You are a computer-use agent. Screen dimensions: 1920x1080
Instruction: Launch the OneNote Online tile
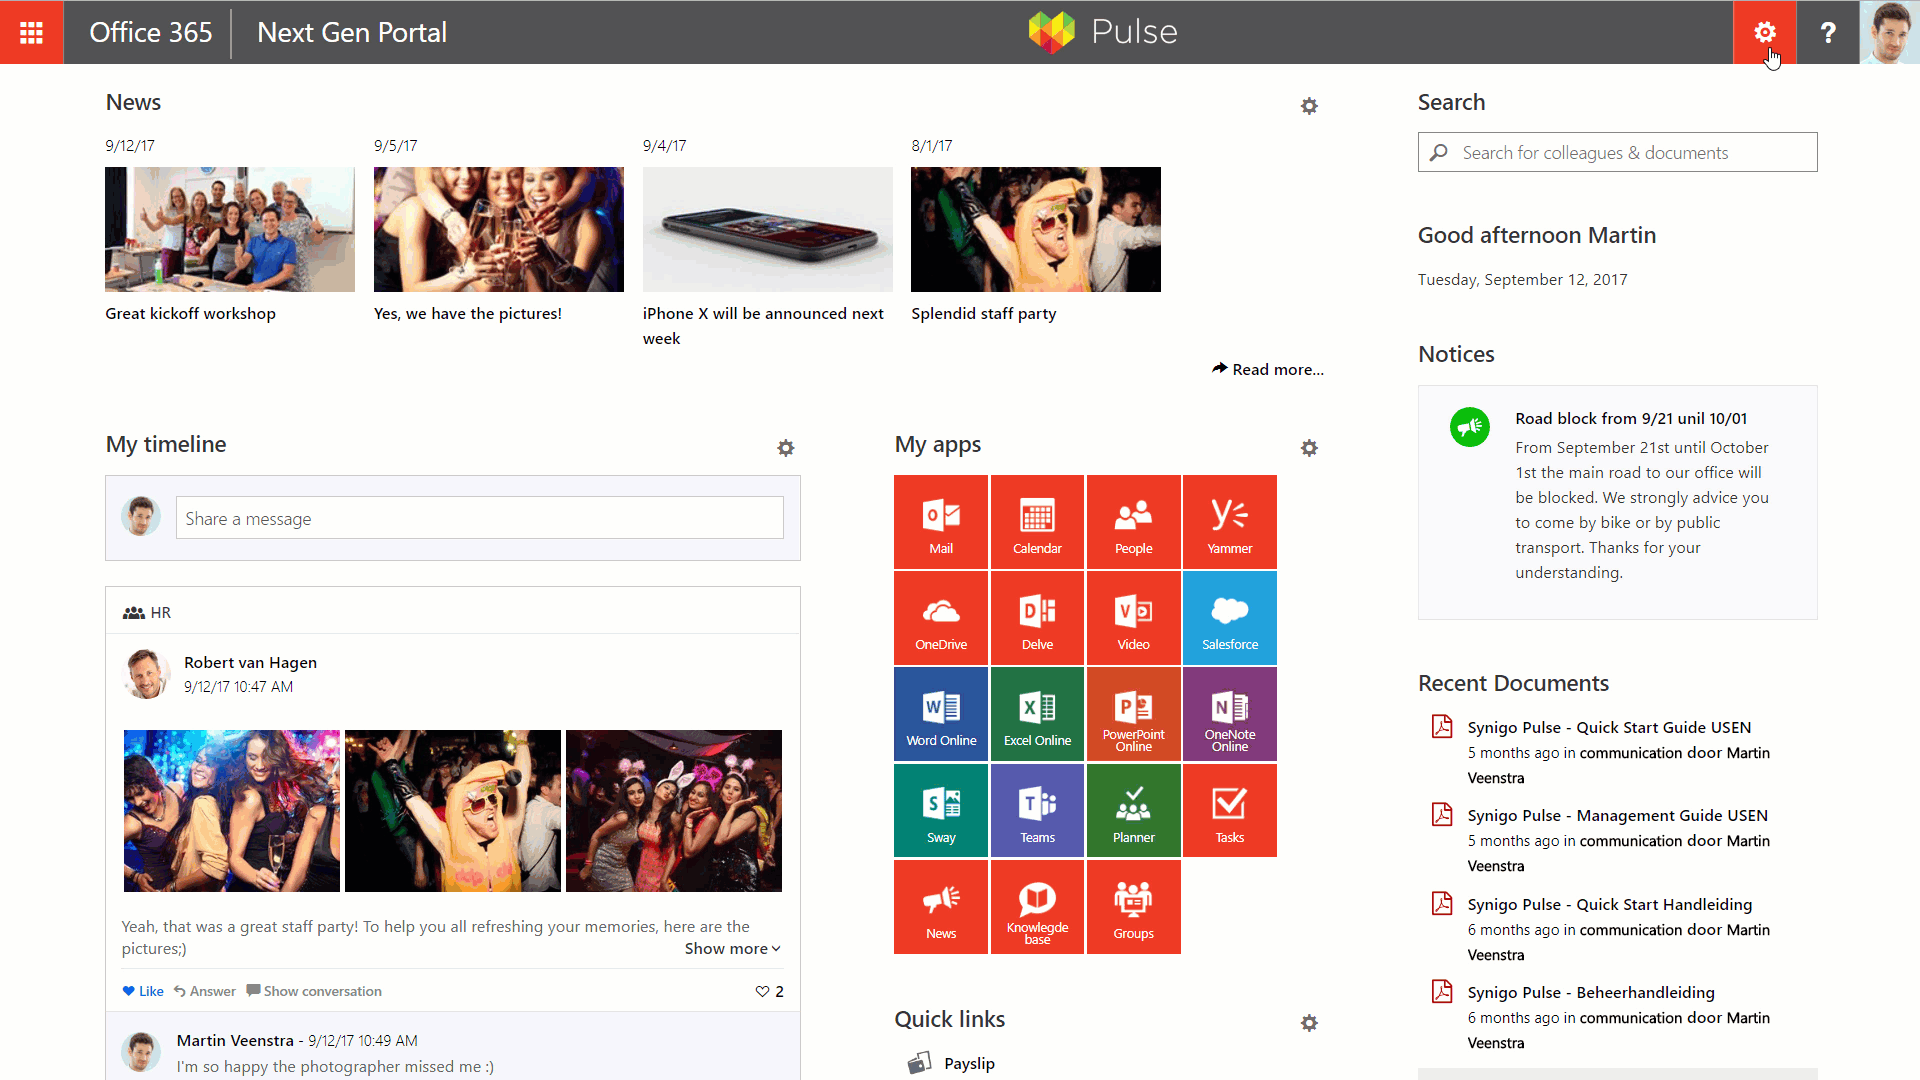pyautogui.click(x=1230, y=714)
